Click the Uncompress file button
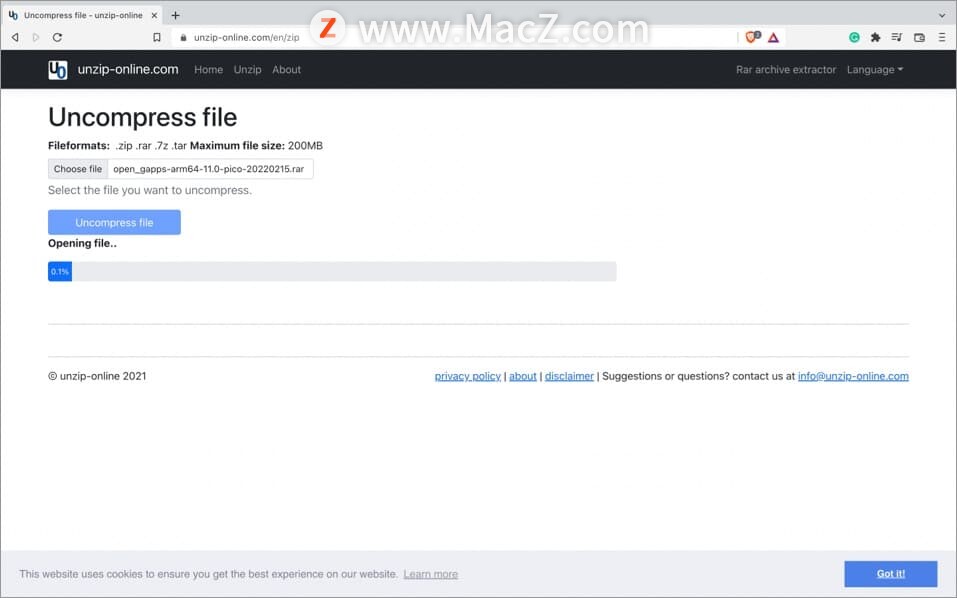The height and width of the screenshot is (598, 957). click(x=114, y=222)
